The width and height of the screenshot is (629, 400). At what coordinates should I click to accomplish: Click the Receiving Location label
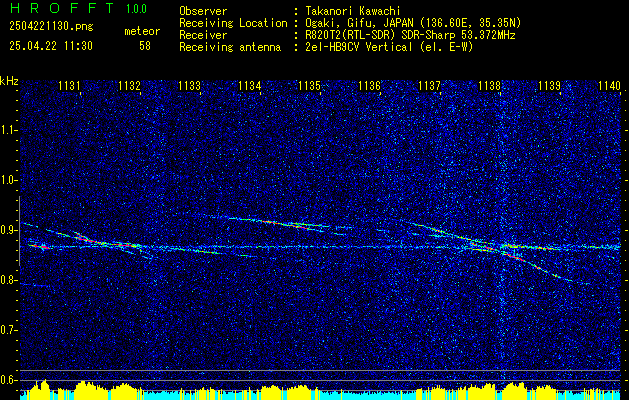coord(233,23)
